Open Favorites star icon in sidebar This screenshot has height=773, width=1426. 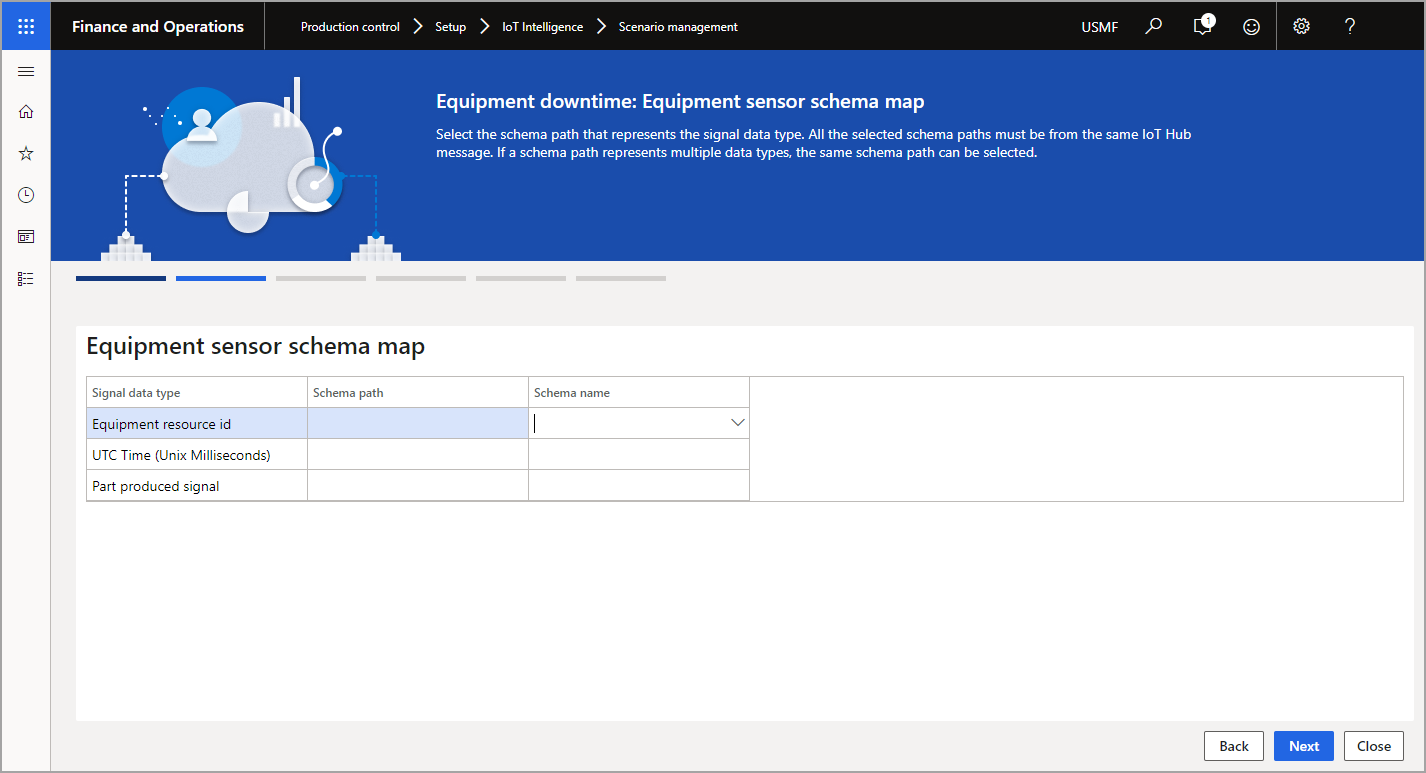[26, 153]
